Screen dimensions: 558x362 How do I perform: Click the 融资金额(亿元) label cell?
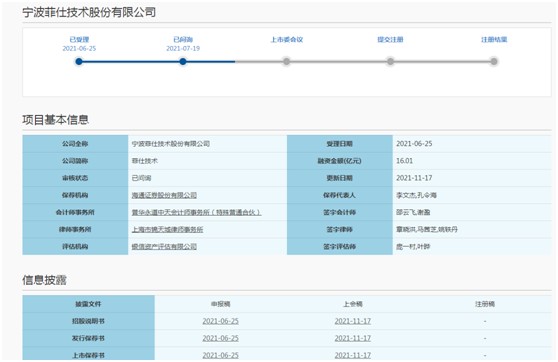point(340,161)
